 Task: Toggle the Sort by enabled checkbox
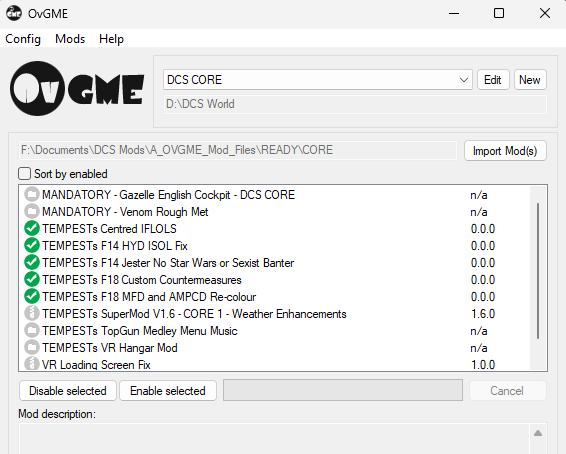coord(25,174)
